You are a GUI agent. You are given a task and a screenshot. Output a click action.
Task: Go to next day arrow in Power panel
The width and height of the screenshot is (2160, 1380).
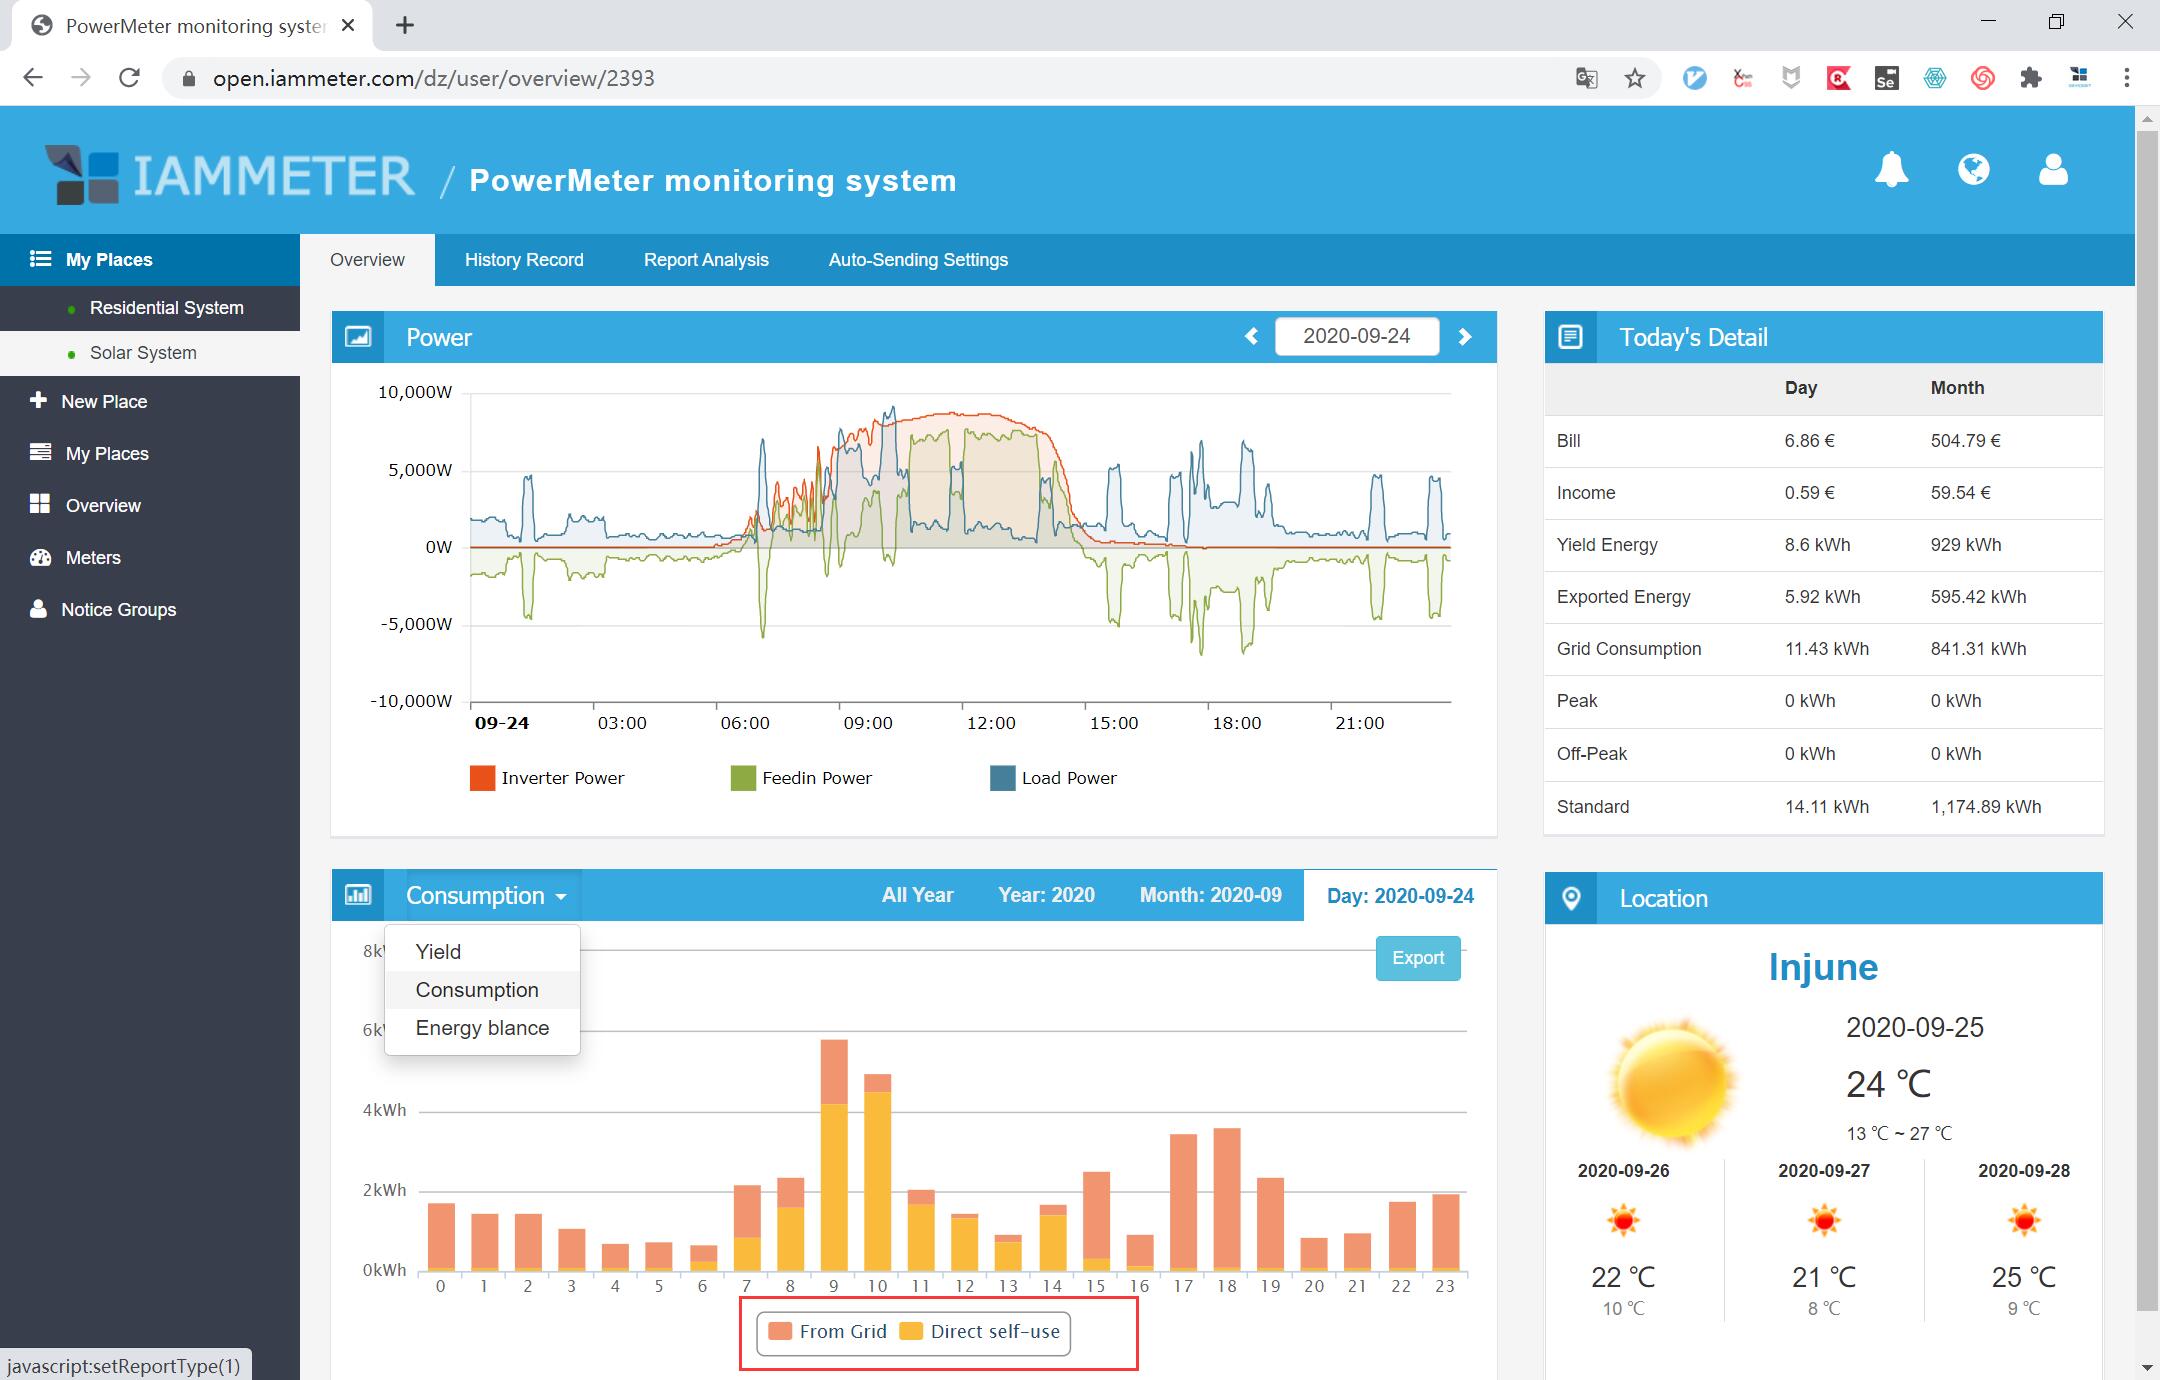pyautogui.click(x=1465, y=337)
